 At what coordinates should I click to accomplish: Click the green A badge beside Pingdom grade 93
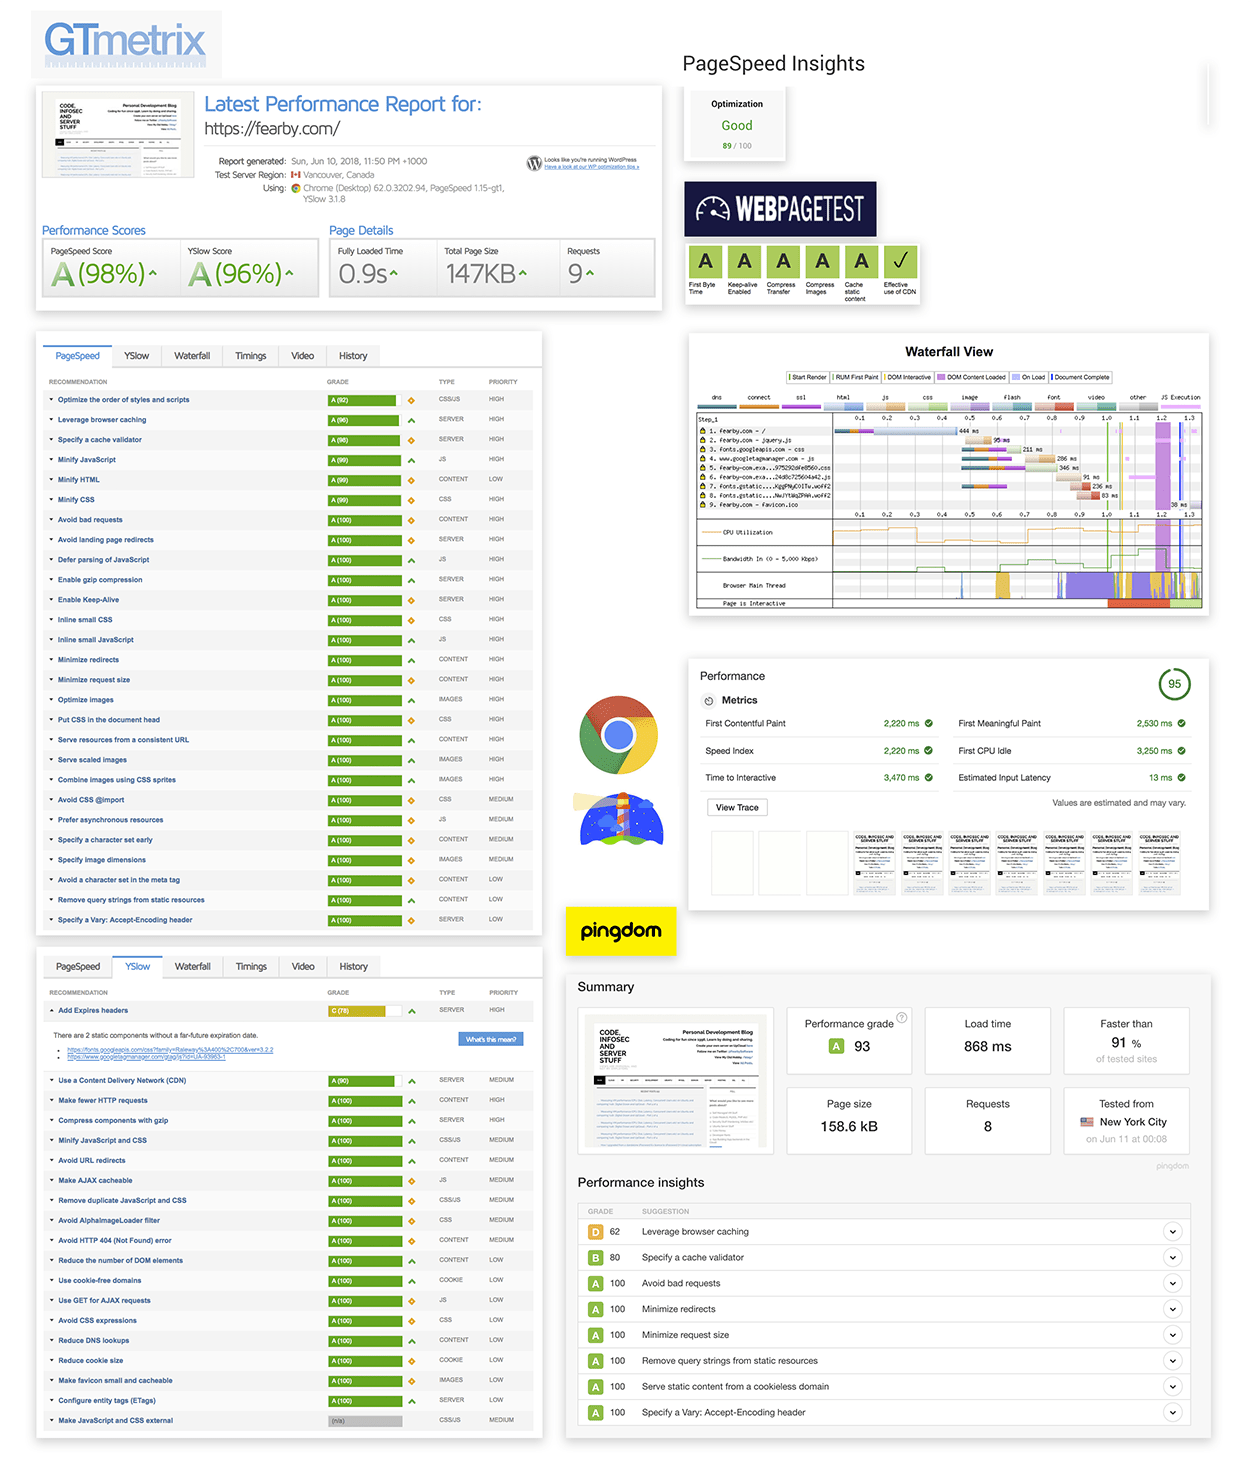(837, 1046)
